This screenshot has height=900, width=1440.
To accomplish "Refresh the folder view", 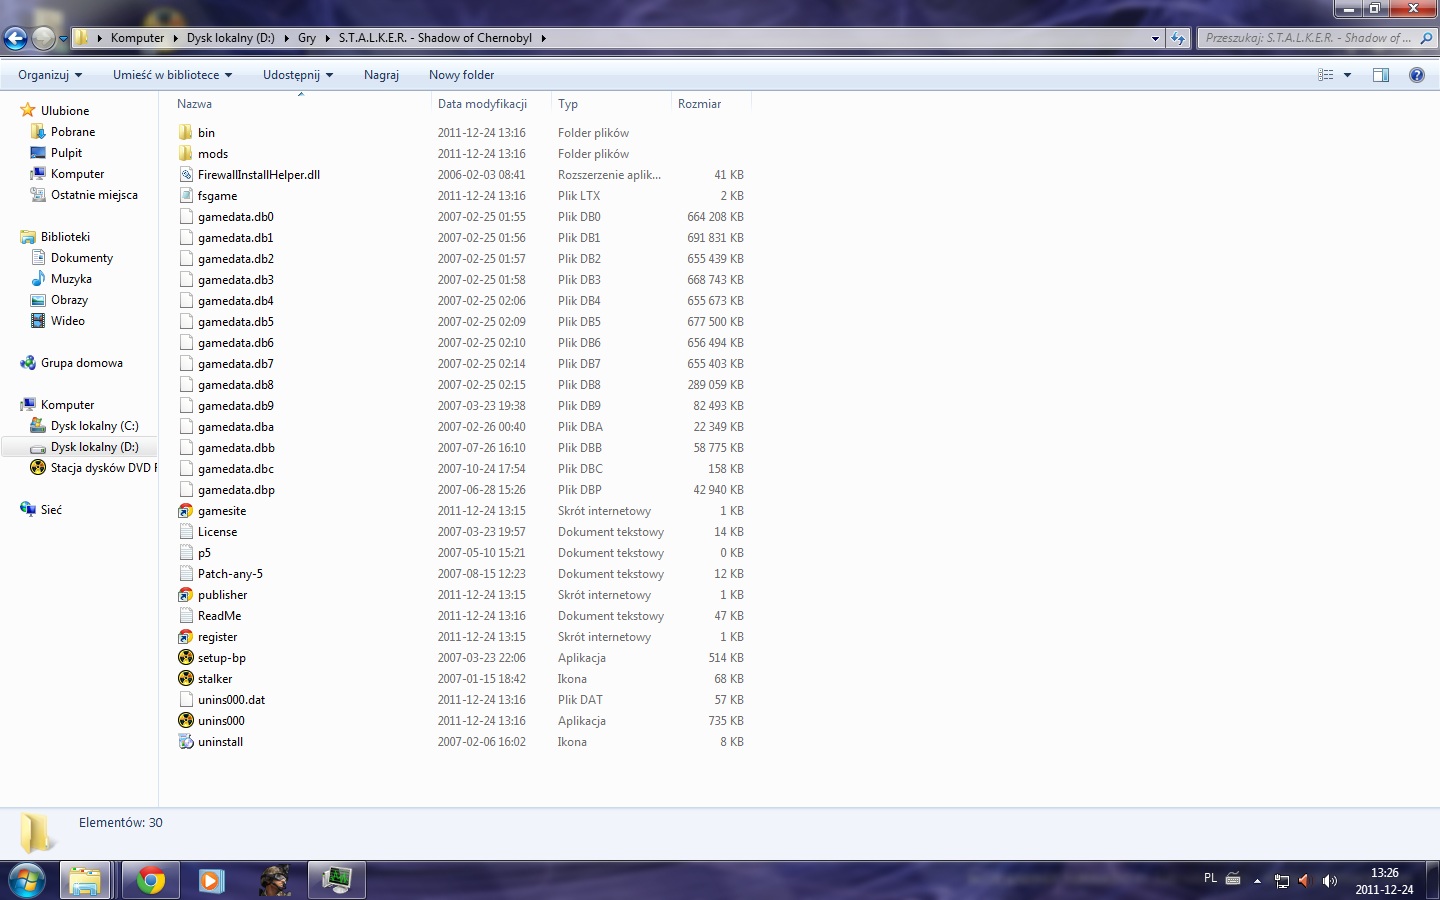I will [x=1178, y=38].
